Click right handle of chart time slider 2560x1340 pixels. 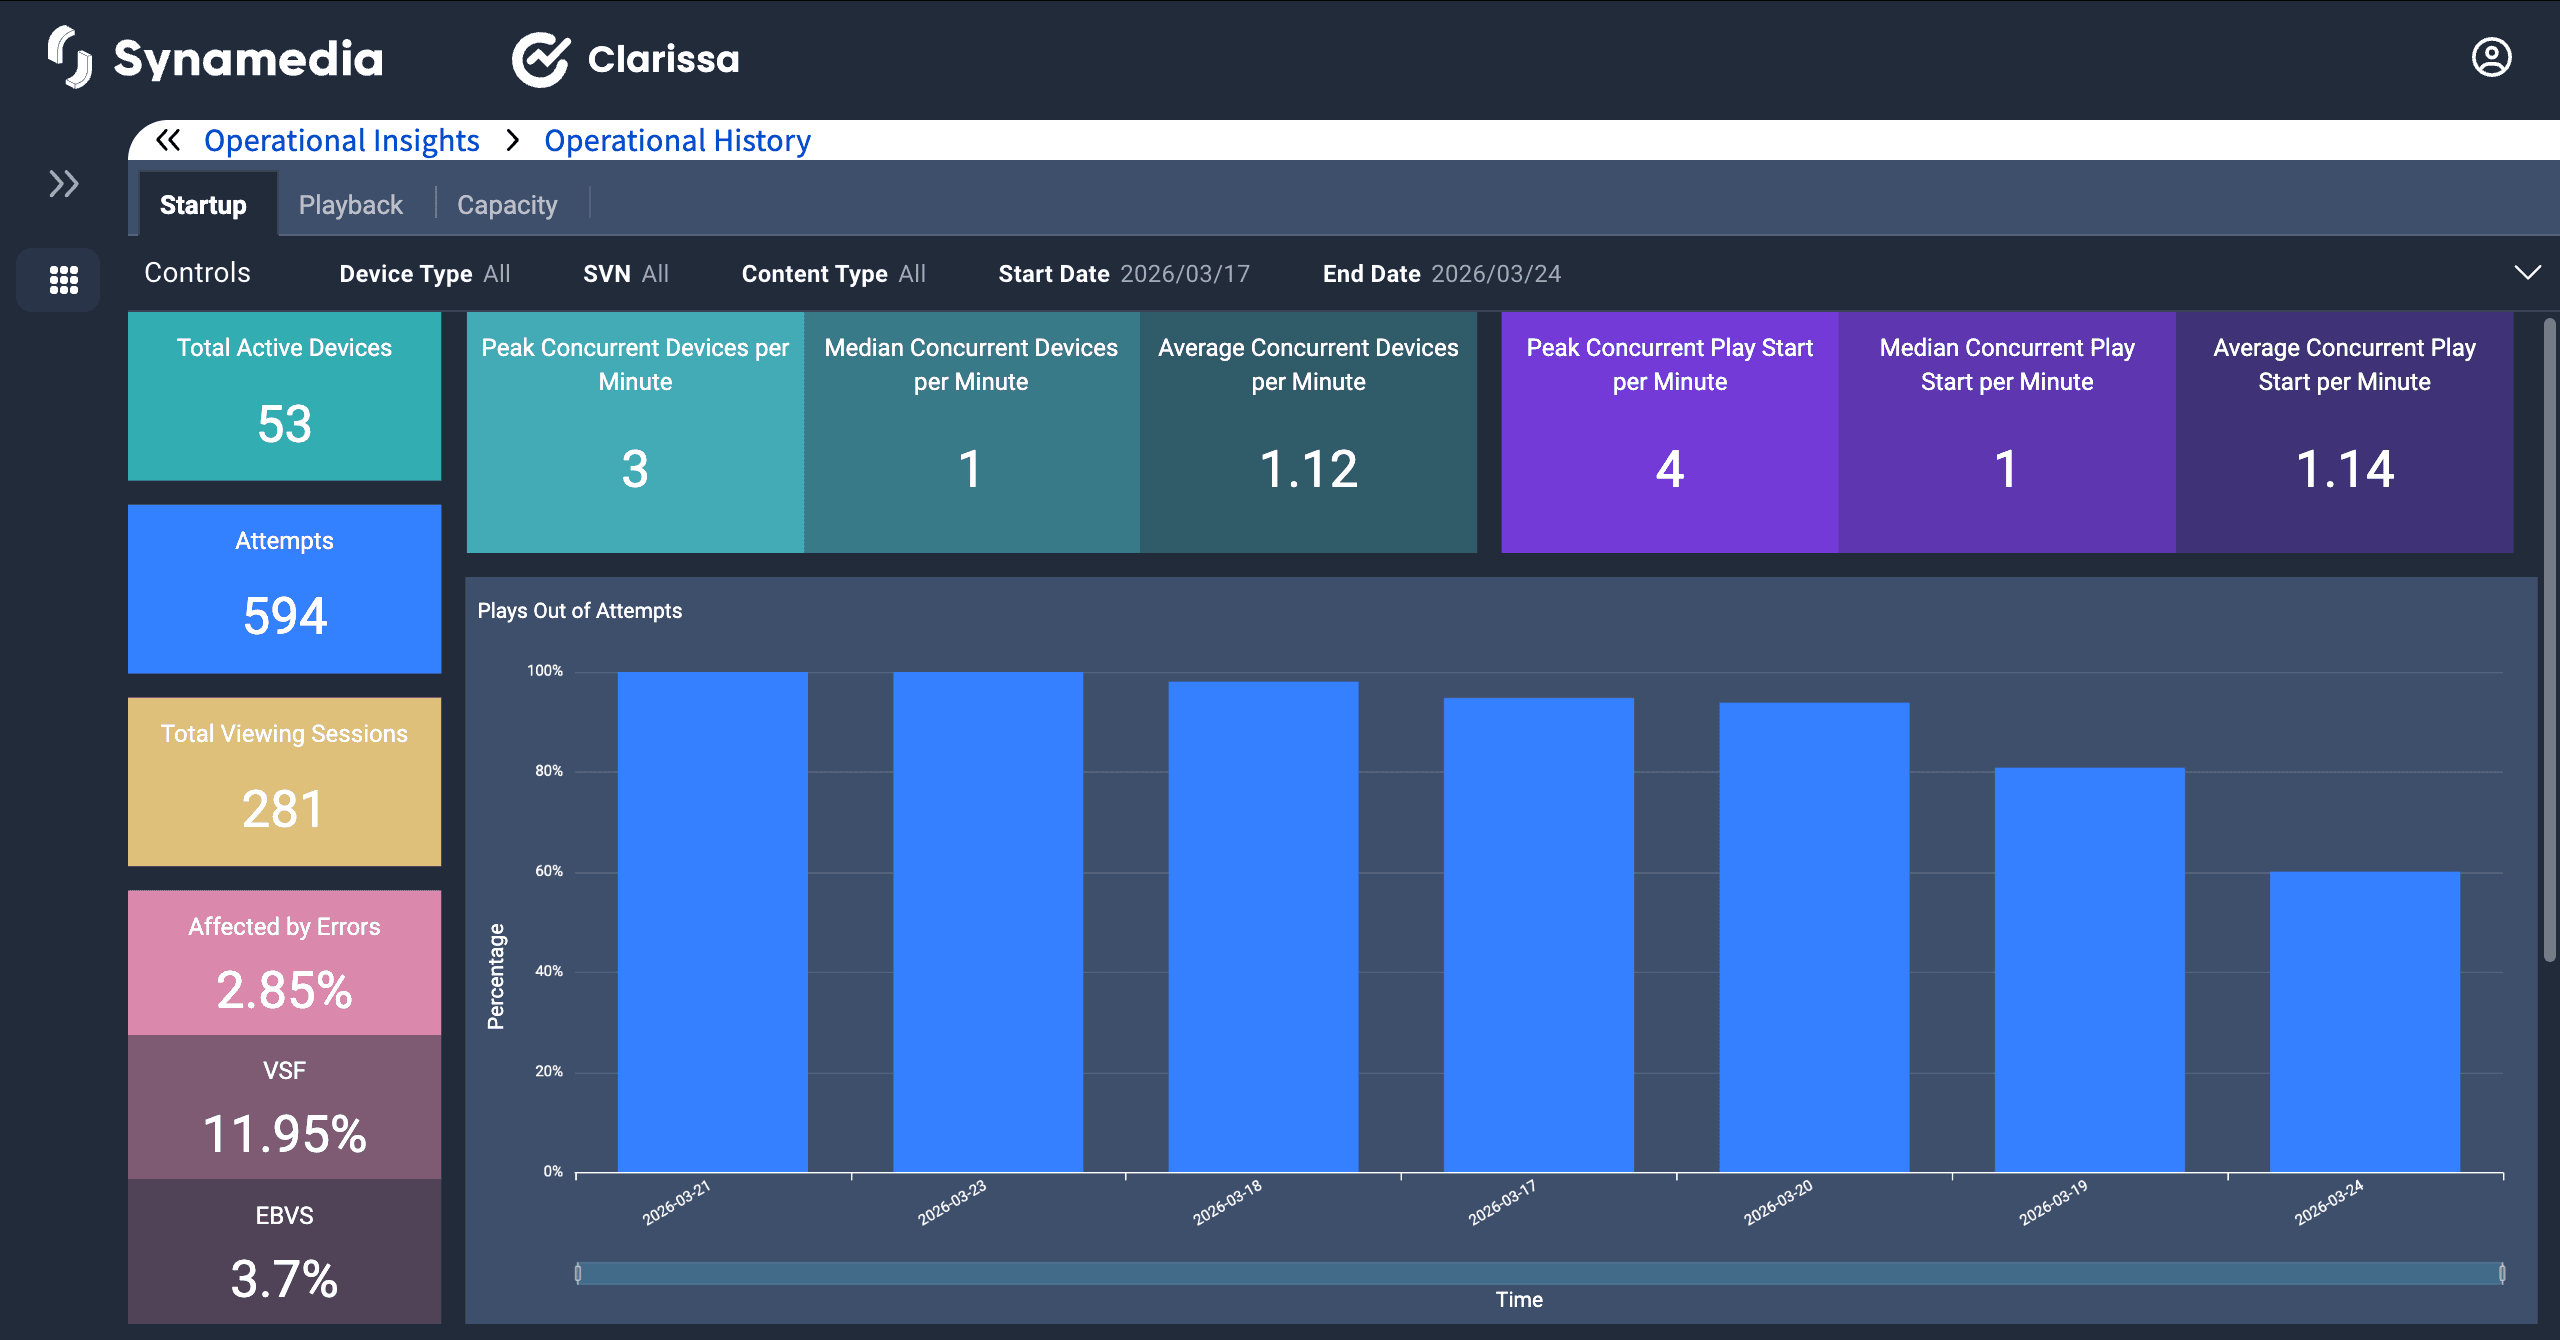2502,1273
